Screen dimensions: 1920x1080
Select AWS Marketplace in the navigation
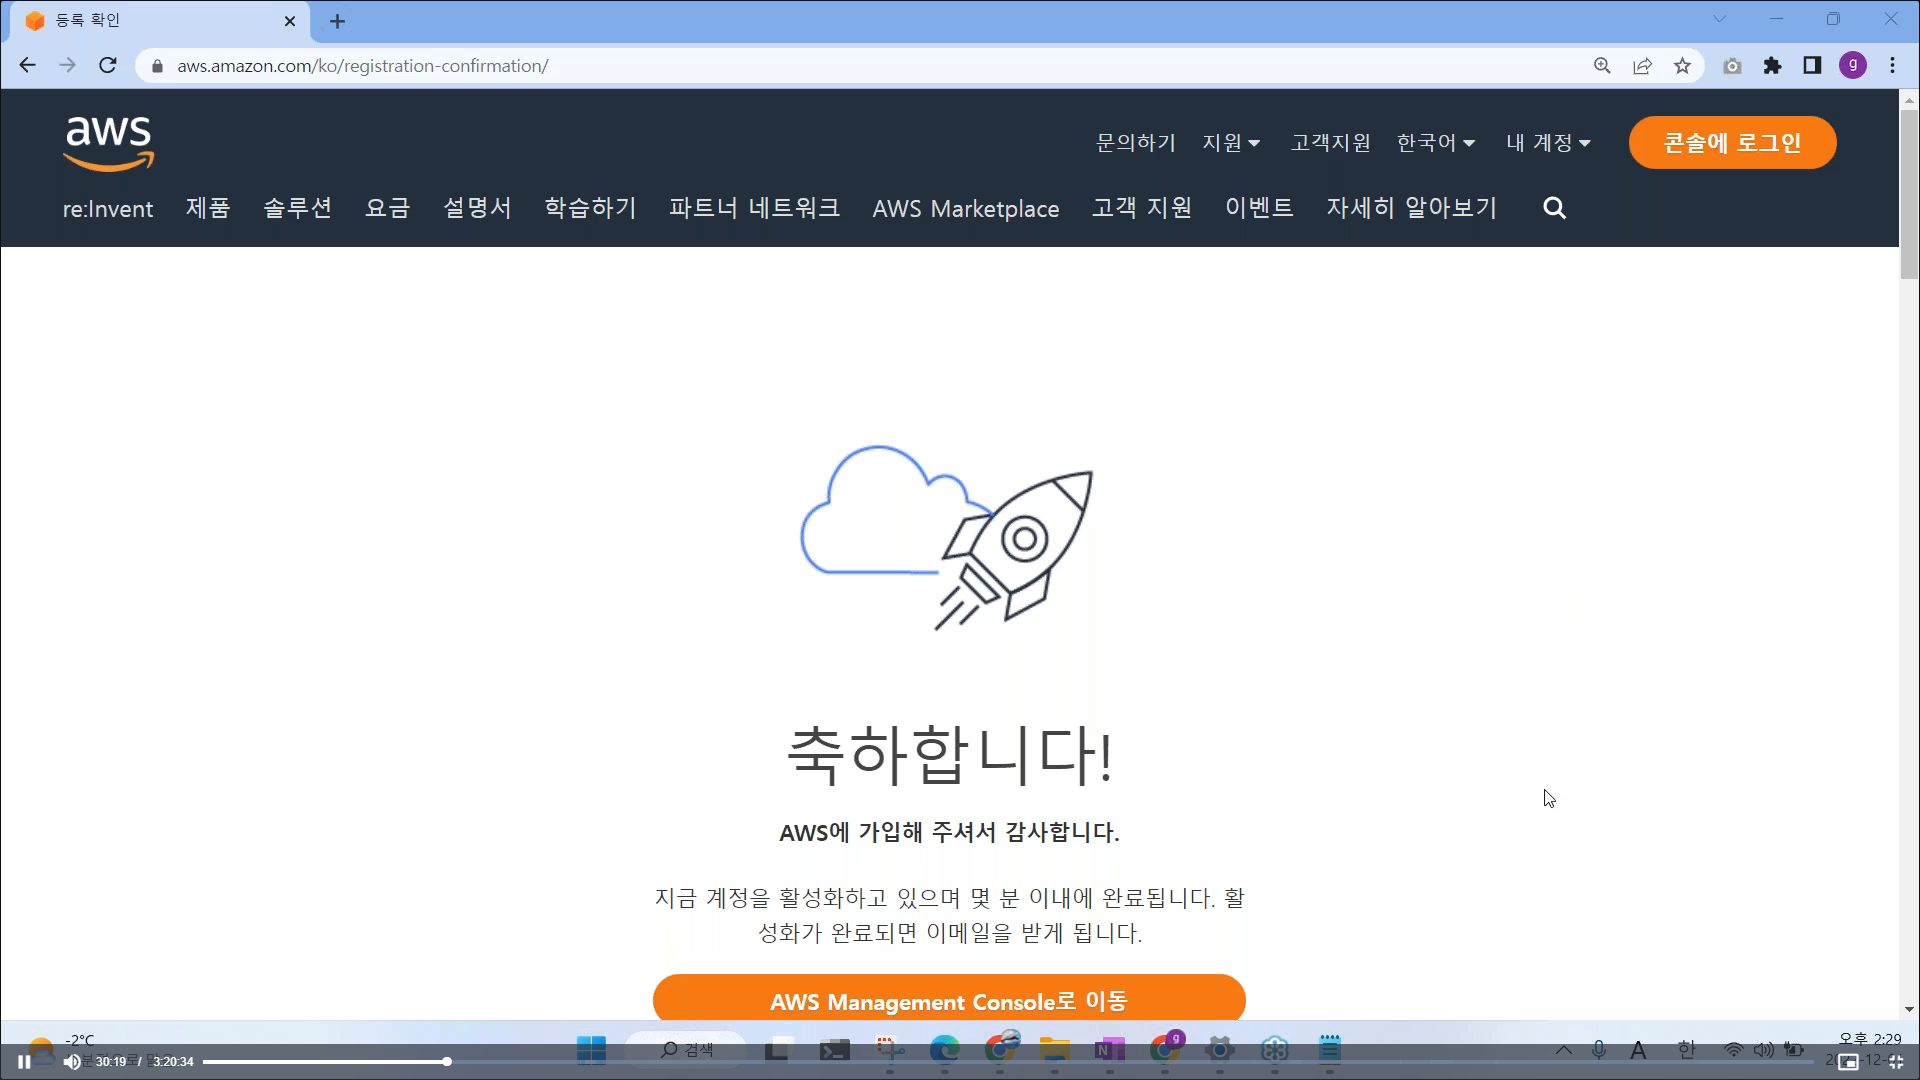pos(965,209)
